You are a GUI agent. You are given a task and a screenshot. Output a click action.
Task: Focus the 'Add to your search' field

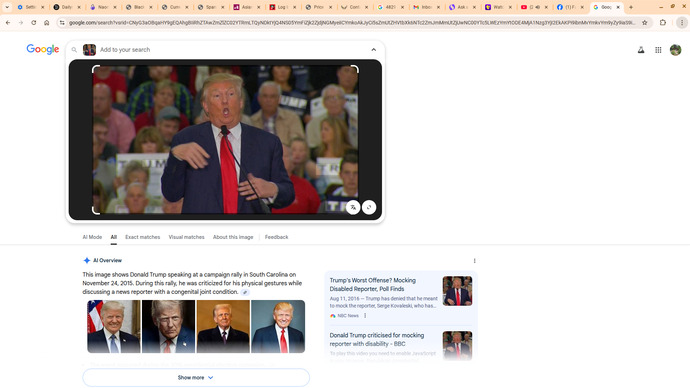coord(232,50)
